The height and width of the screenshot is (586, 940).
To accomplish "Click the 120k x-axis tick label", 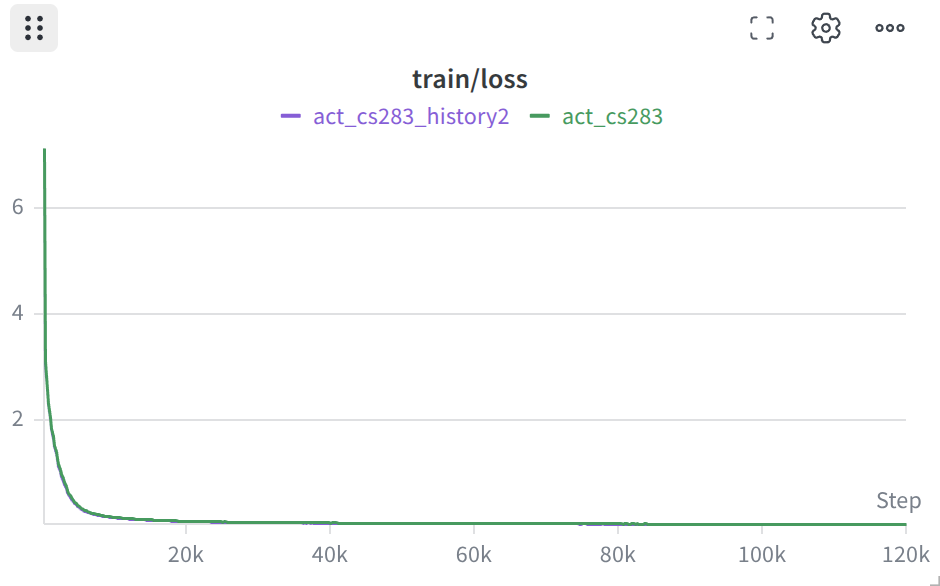I will coord(906,555).
